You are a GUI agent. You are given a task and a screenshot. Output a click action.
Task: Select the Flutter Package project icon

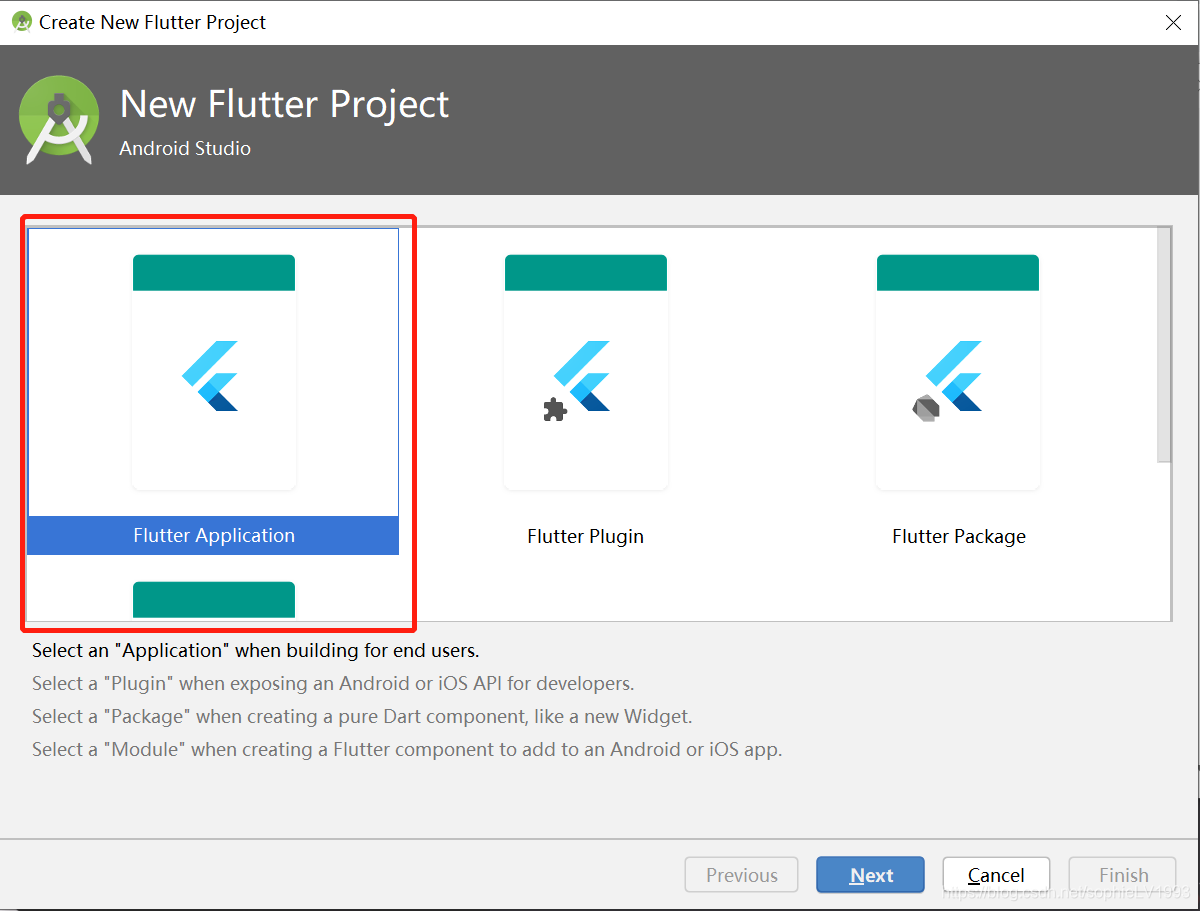(958, 372)
